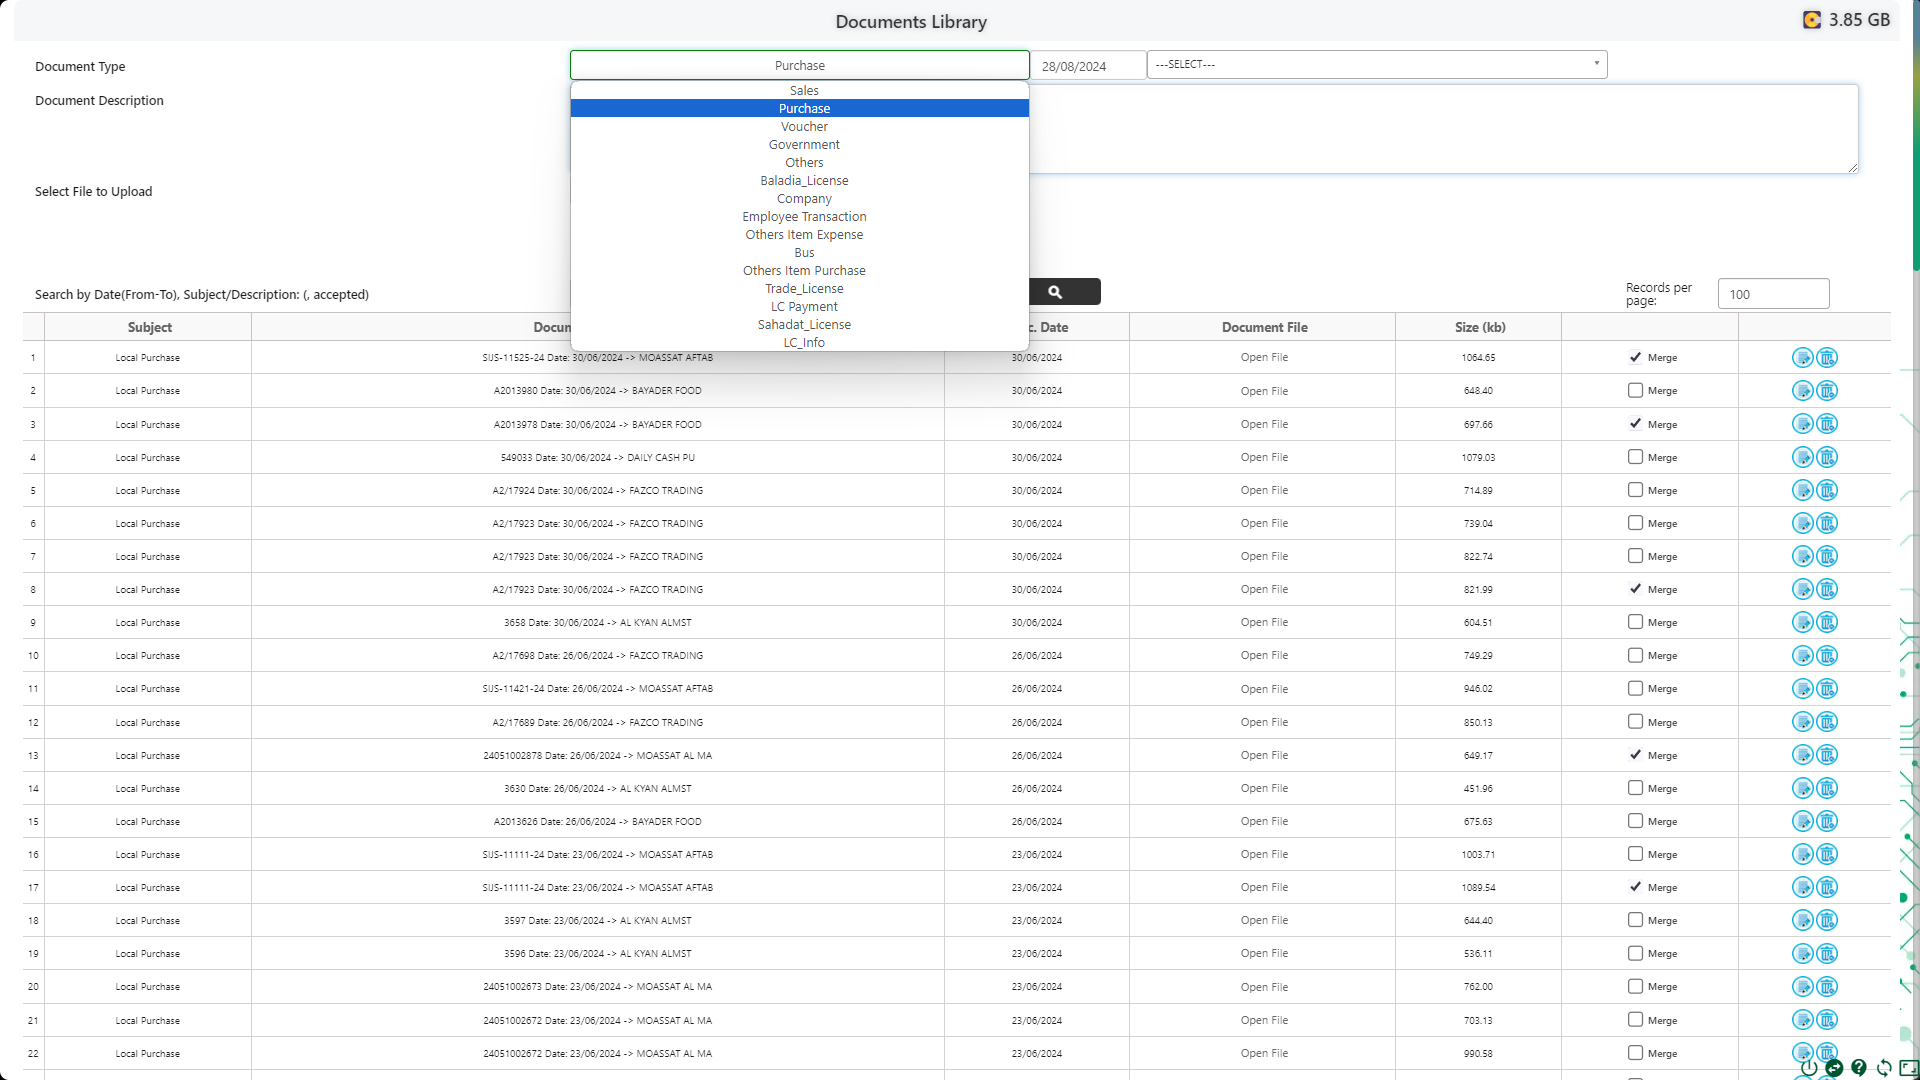The width and height of the screenshot is (1920, 1080).
Task: Click the green transfer arrows icon
Action: click(1834, 1068)
